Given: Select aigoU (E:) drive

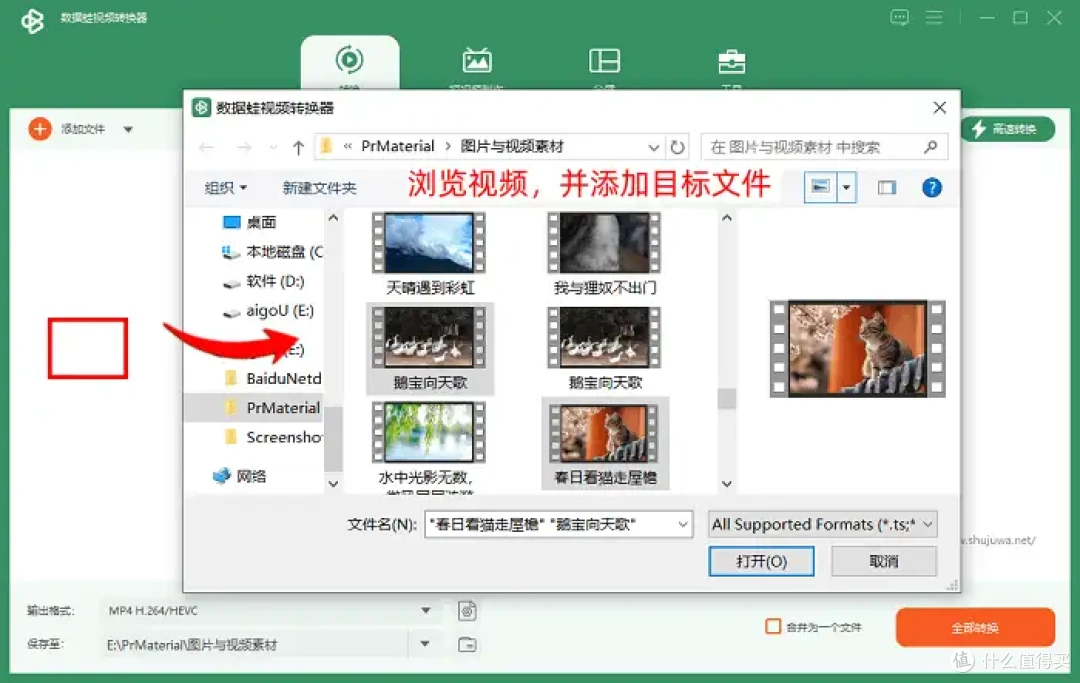Looking at the screenshot, I should pyautogui.click(x=269, y=311).
